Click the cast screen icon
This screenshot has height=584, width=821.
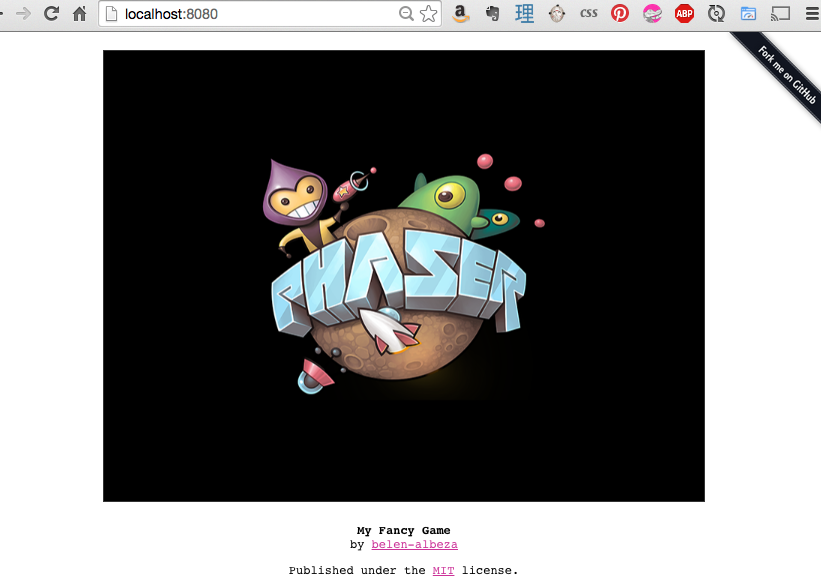(x=780, y=14)
